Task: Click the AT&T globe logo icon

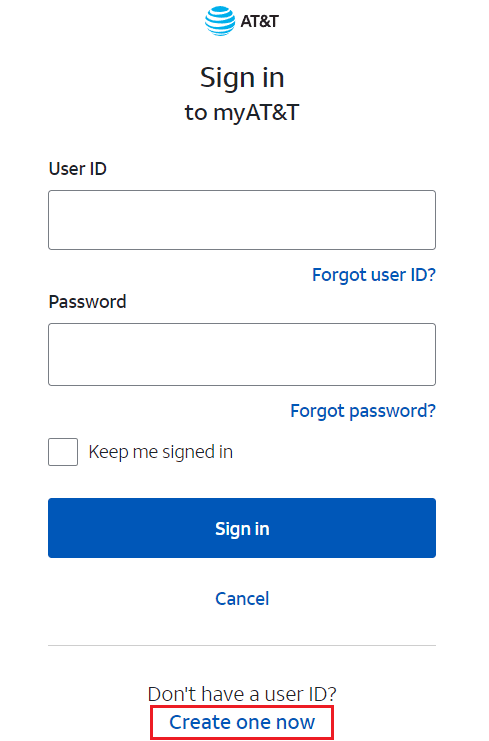Action: 220,21
